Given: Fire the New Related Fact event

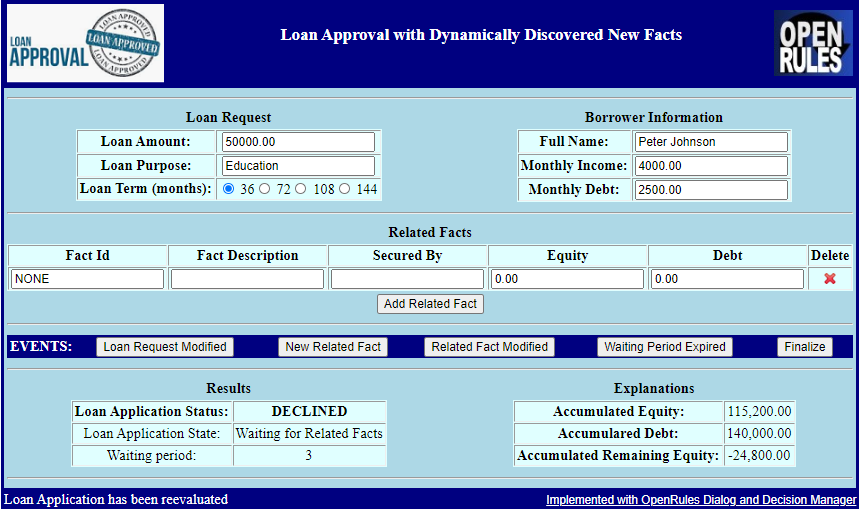Looking at the screenshot, I should pos(333,347).
